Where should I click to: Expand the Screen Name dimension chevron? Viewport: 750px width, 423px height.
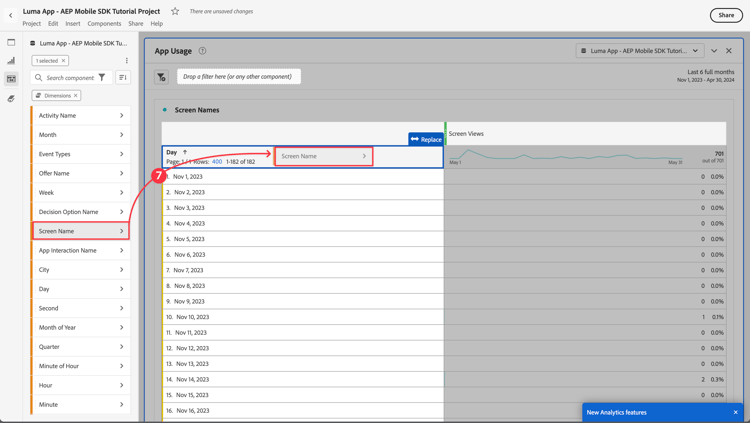point(121,231)
